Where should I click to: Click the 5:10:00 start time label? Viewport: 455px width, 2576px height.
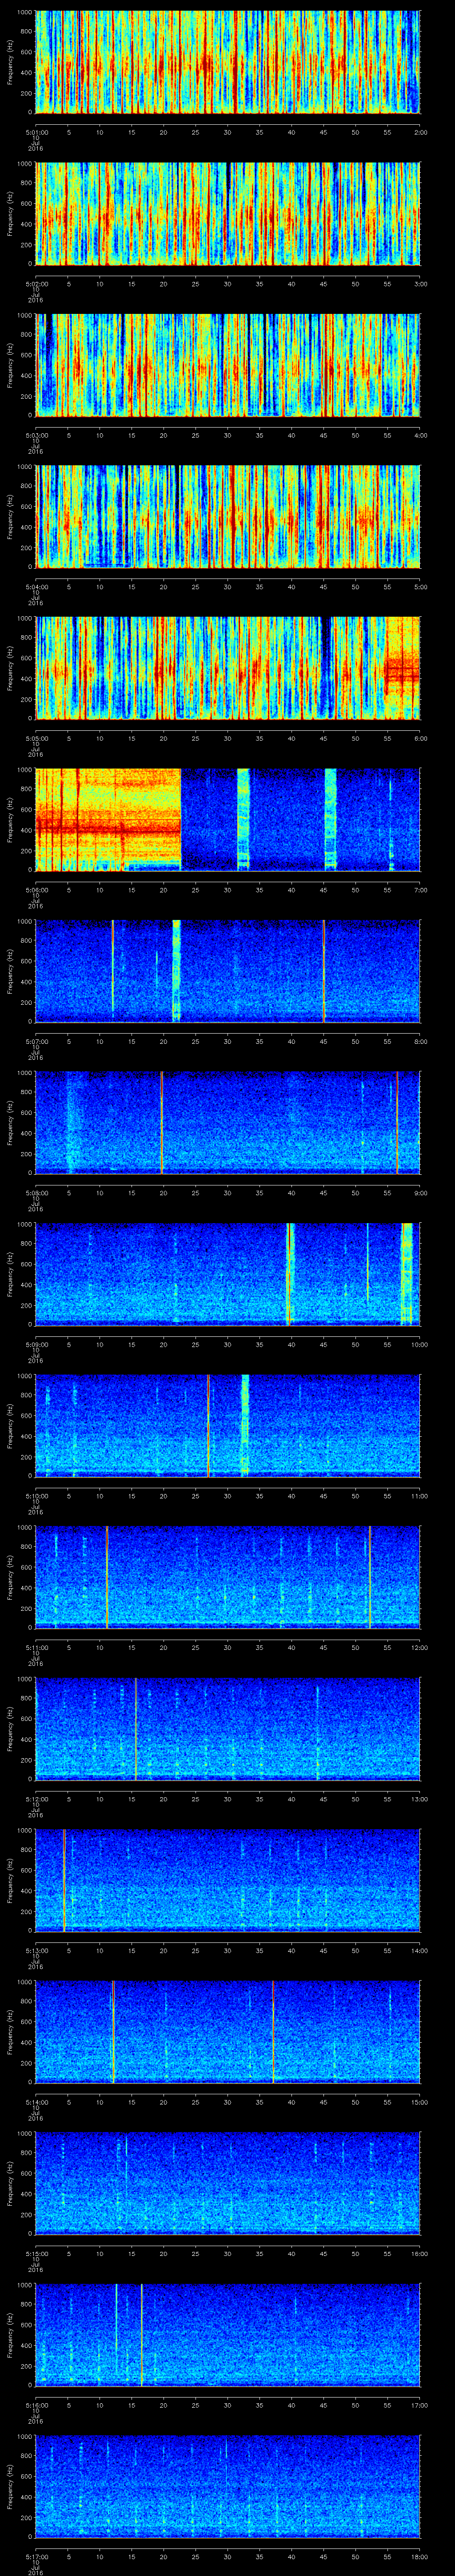[x=35, y=1495]
